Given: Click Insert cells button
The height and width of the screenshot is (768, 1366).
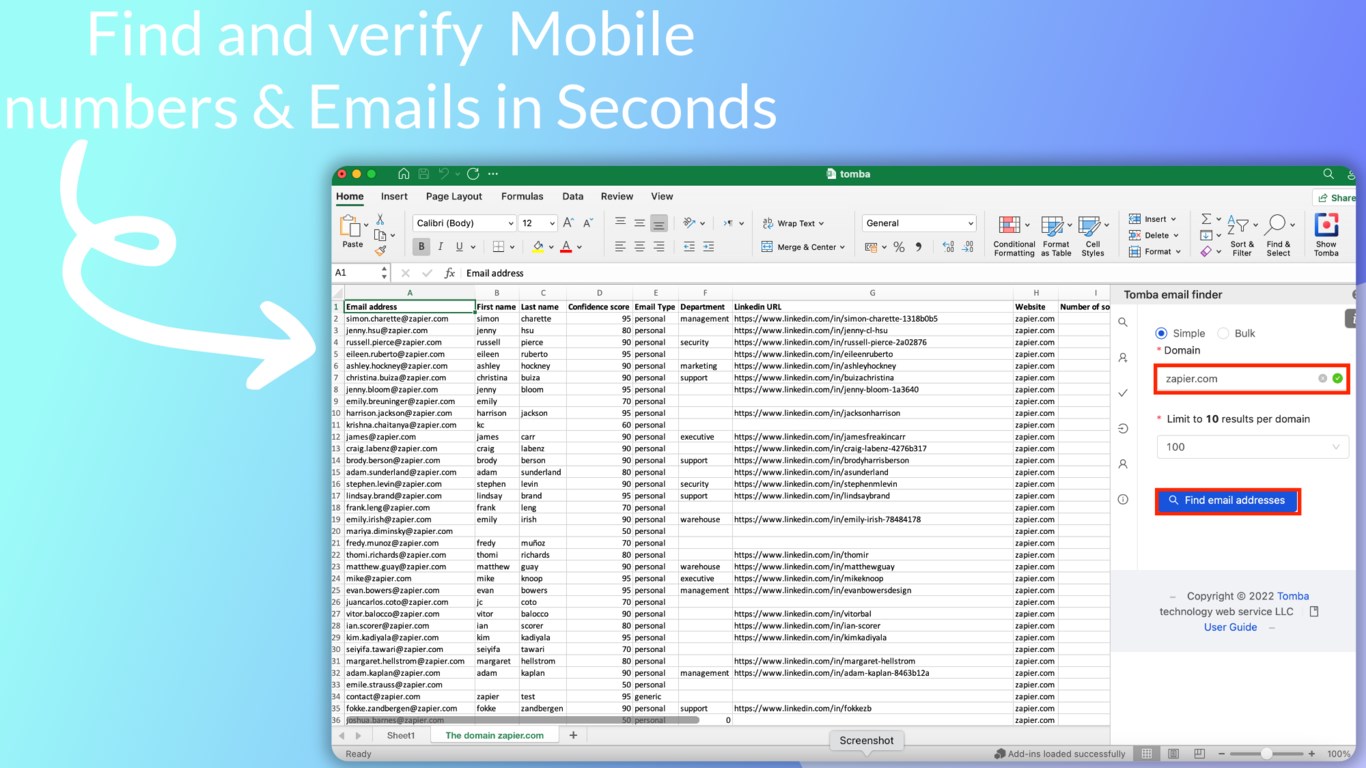Looking at the screenshot, I should [1152, 219].
